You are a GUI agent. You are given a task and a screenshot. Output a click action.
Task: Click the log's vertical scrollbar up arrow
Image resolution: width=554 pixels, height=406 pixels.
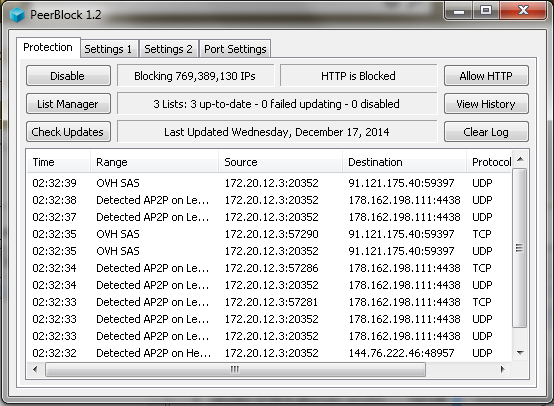(x=520, y=159)
